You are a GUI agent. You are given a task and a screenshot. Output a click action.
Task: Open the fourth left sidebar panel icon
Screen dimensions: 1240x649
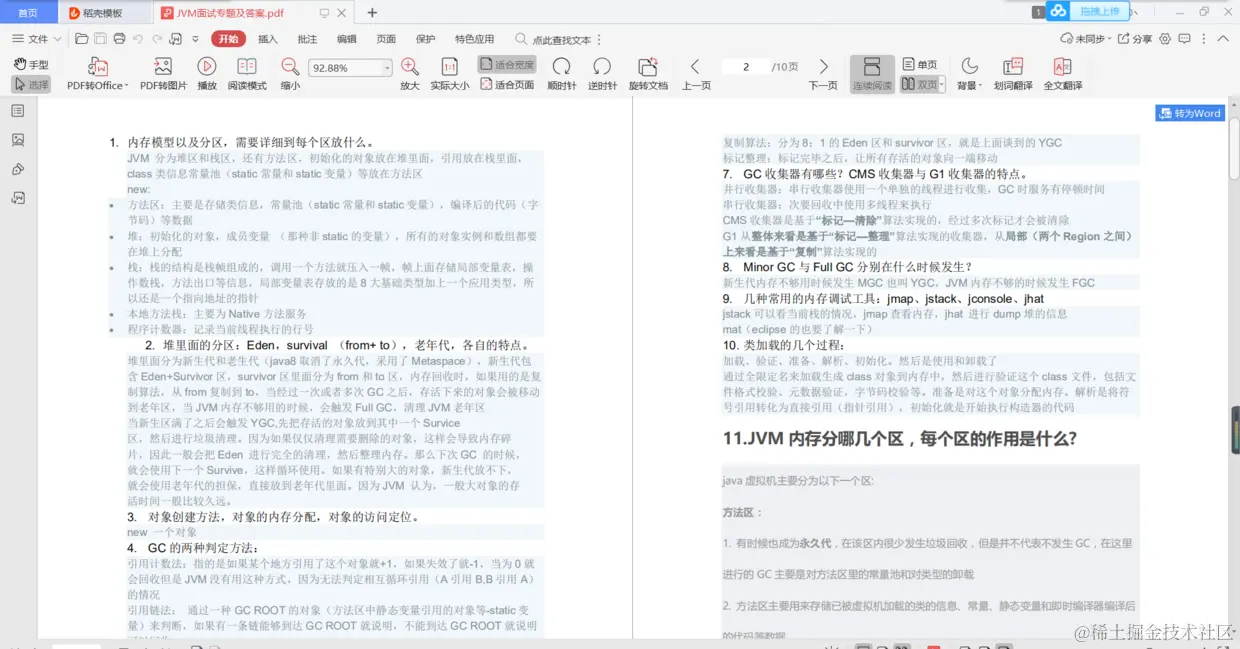[x=18, y=198]
